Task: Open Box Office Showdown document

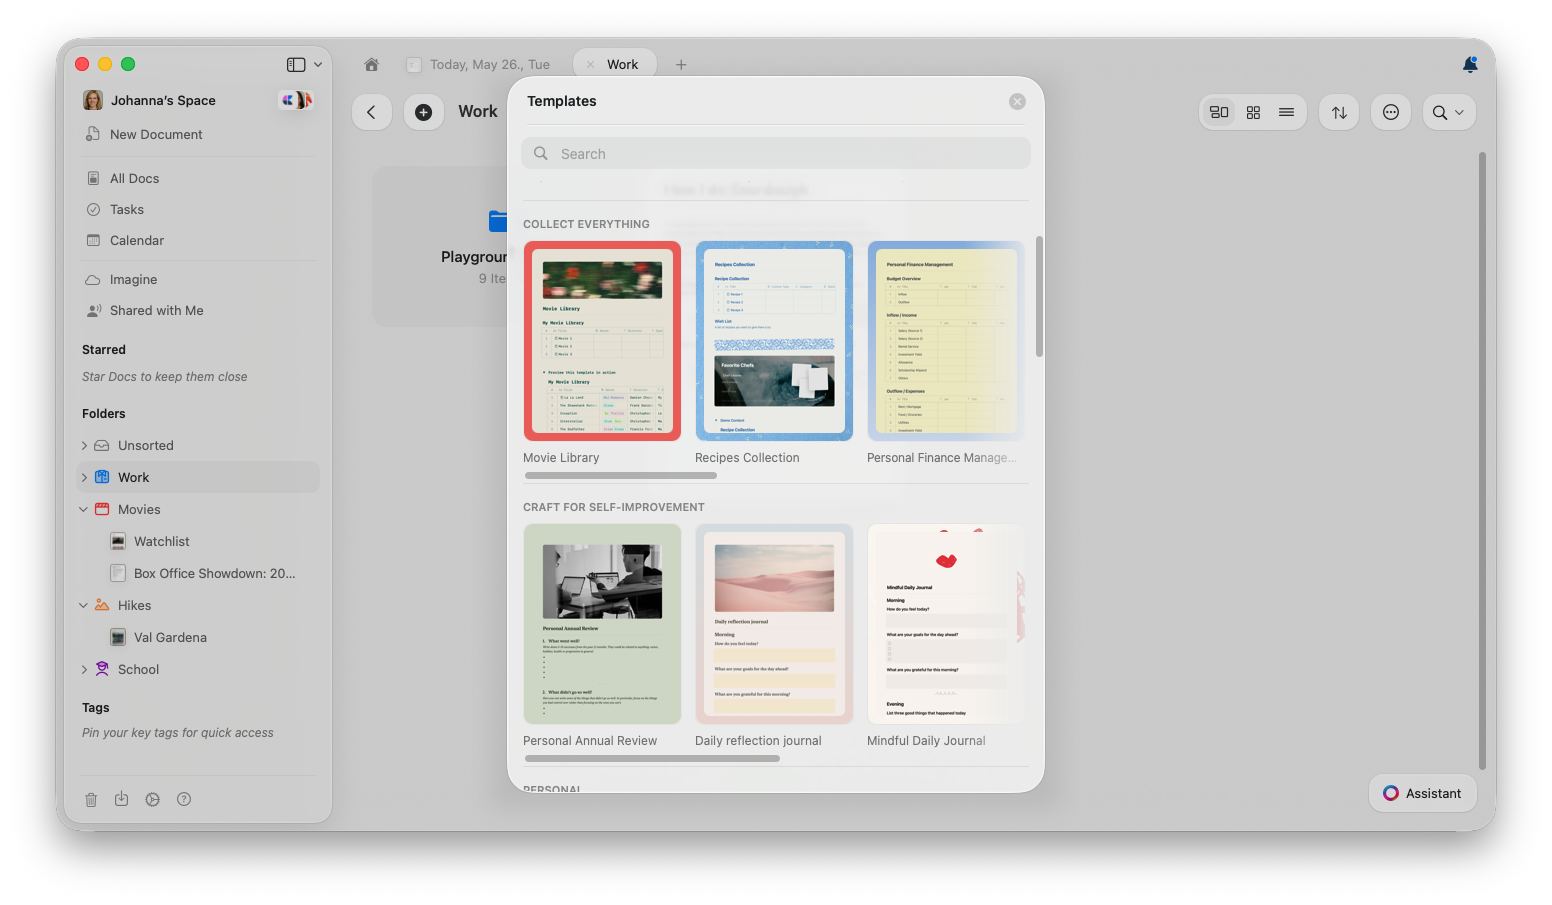Action: tap(214, 573)
